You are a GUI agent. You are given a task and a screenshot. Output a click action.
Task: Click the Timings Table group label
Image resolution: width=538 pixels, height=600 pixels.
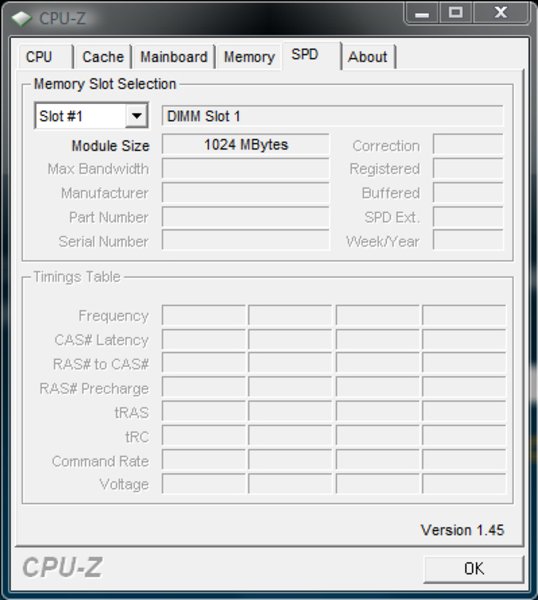[x=77, y=276]
